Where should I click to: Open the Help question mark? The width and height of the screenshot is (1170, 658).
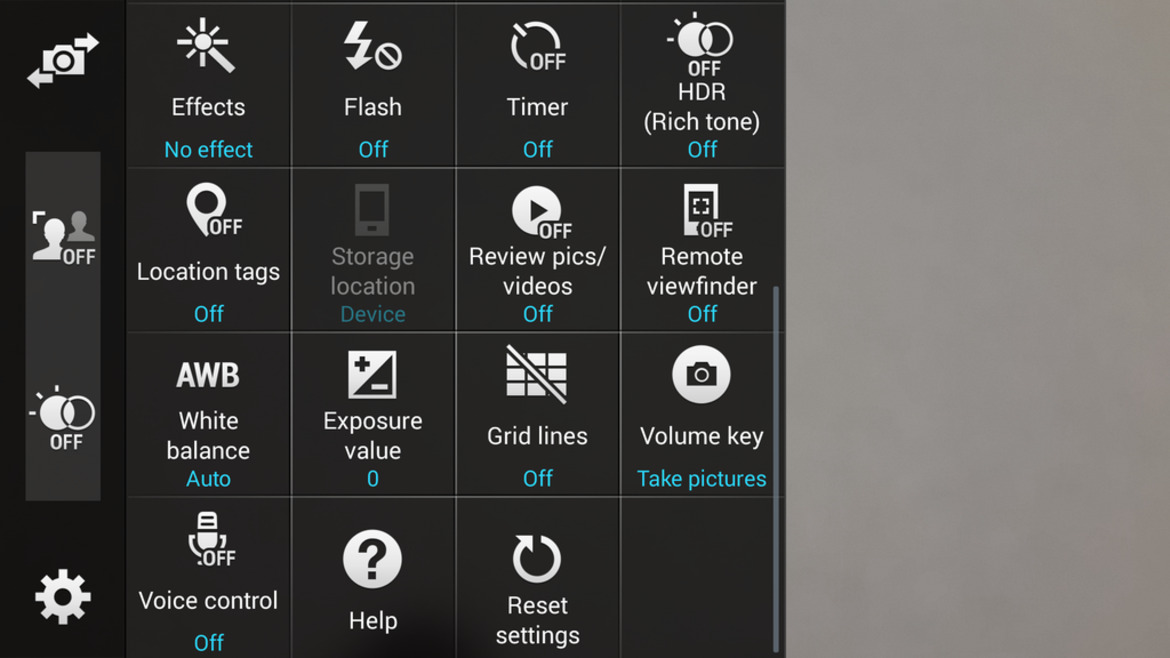click(x=373, y=578)
